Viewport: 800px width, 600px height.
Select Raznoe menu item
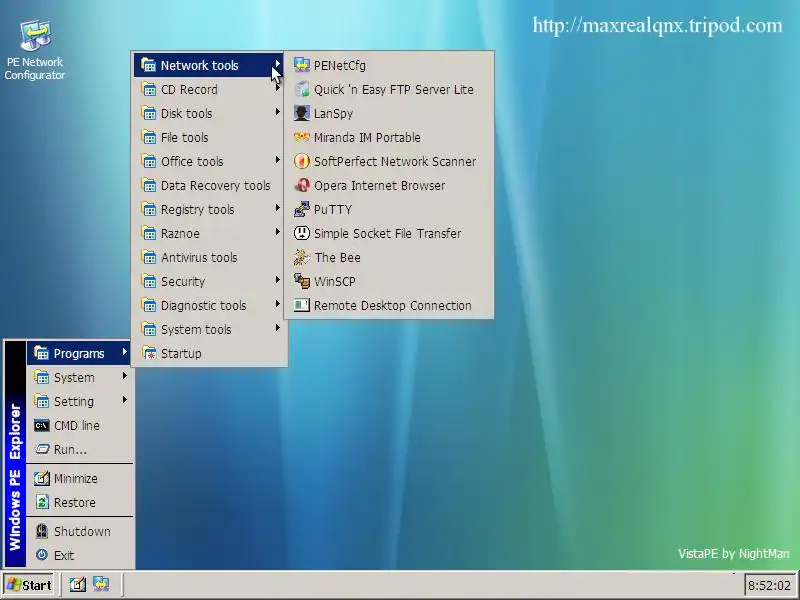[209, 233]
